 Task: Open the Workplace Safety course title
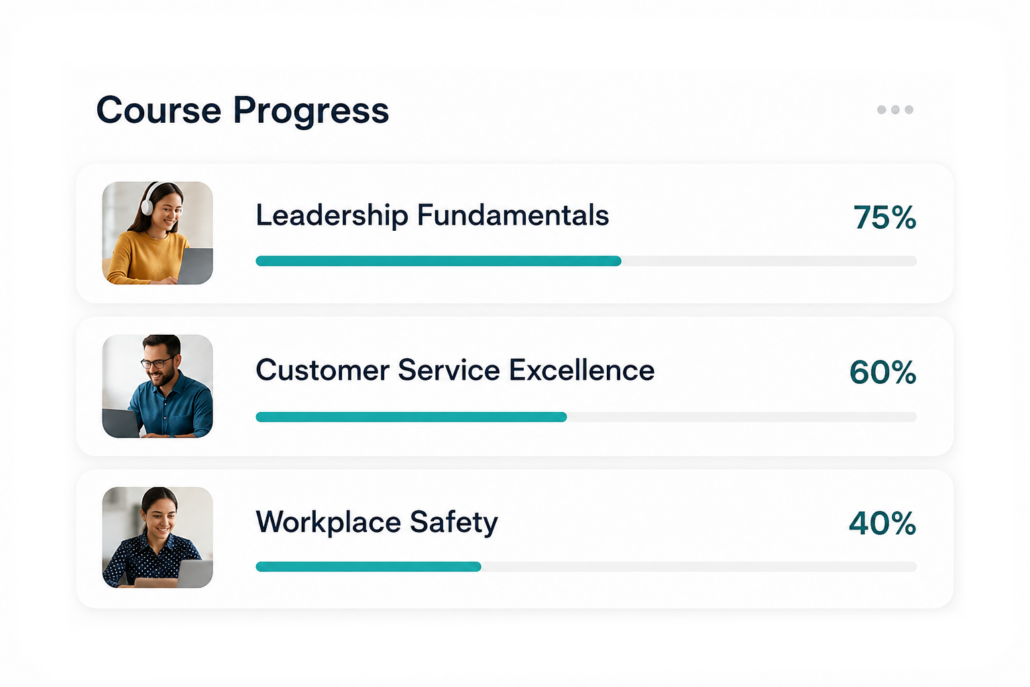[376, 523]
